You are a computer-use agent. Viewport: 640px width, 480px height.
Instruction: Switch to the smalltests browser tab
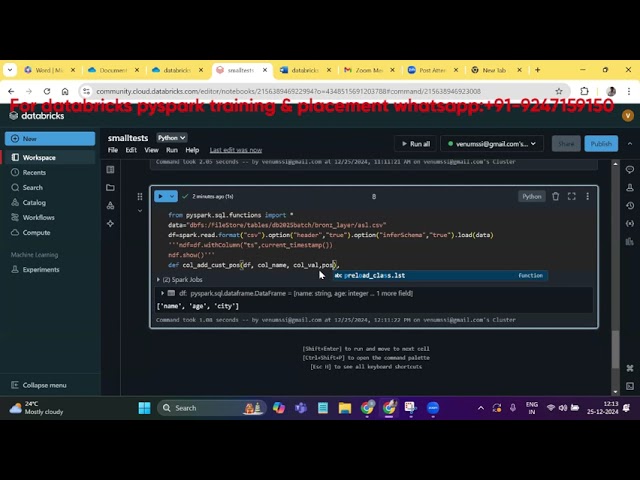point(242,70)
